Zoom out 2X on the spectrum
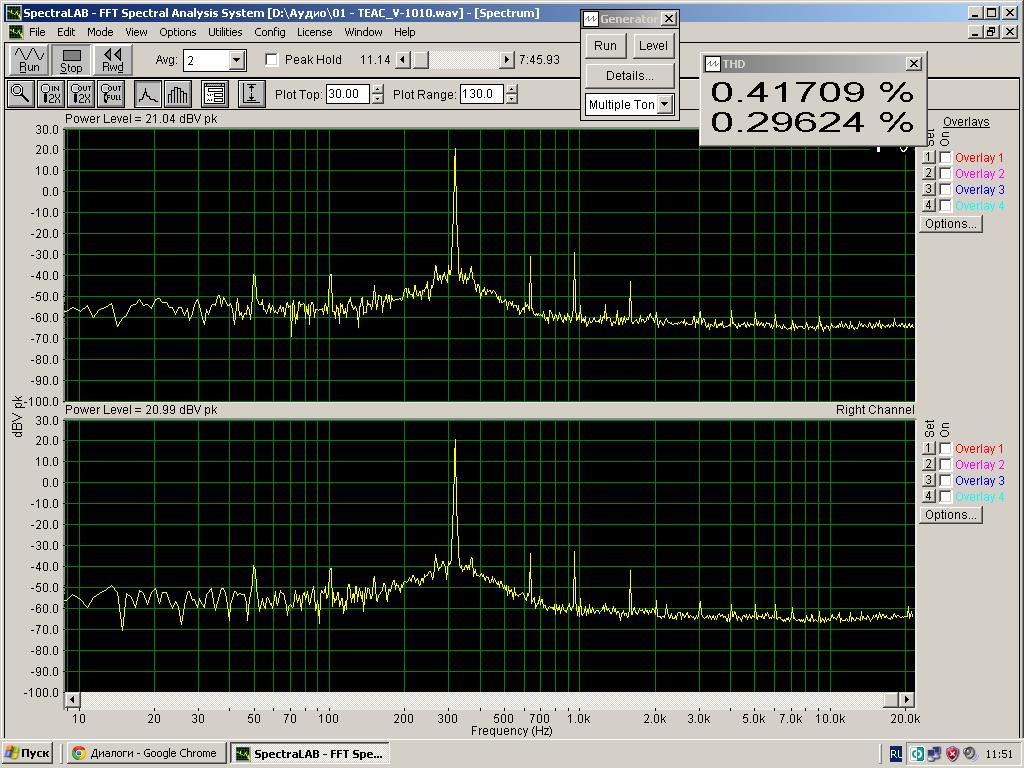The width and height of the screenshot is (1024, 768). pos(81,94)
